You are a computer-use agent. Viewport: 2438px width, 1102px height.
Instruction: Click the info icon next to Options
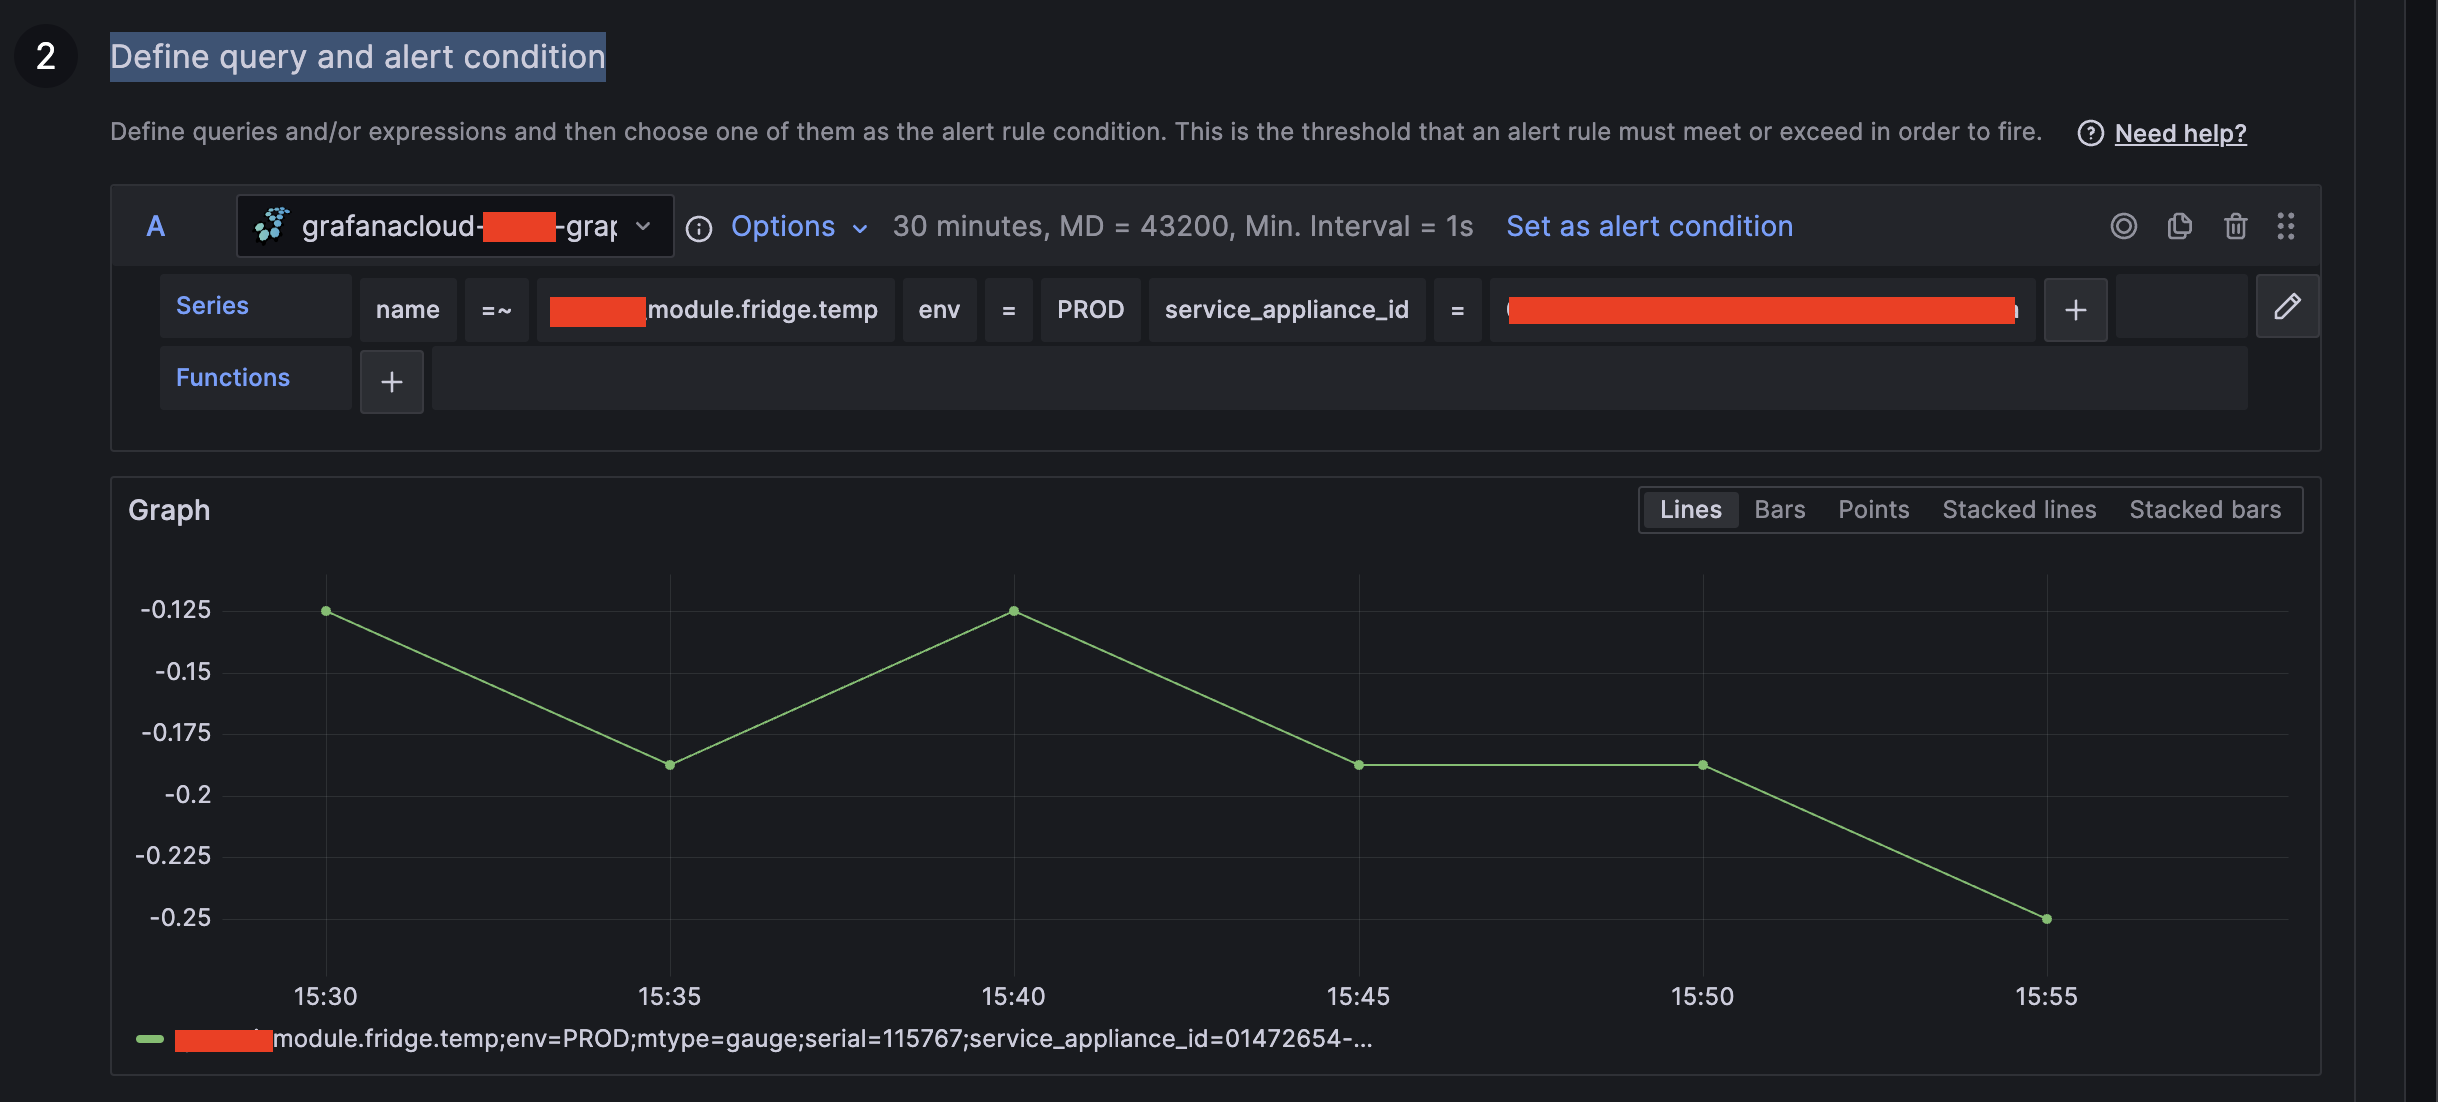point(697,228)
